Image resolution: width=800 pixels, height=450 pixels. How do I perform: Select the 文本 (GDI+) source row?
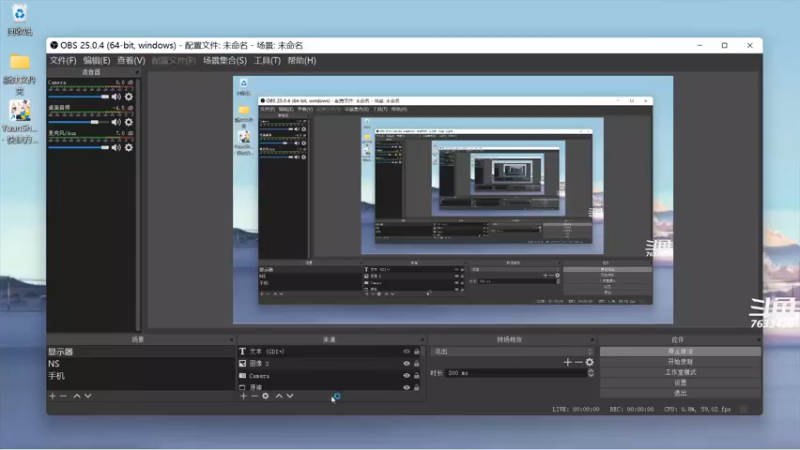pyautogui.click(x=331, y=352)
